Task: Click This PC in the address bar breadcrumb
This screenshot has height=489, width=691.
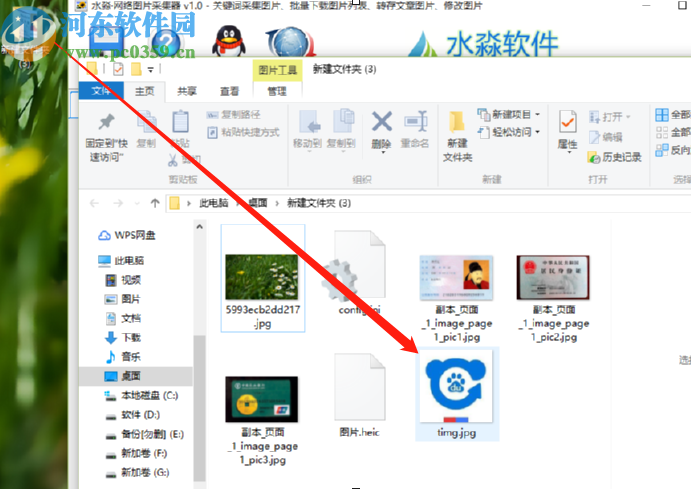Action: click(x=214, y=203)
